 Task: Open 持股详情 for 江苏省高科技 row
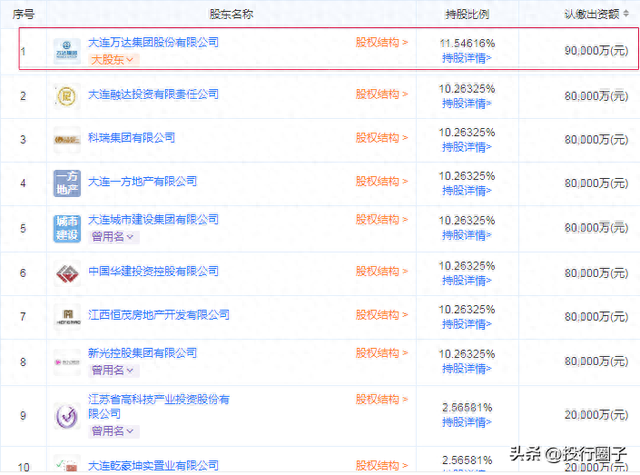tap(467, 422)
